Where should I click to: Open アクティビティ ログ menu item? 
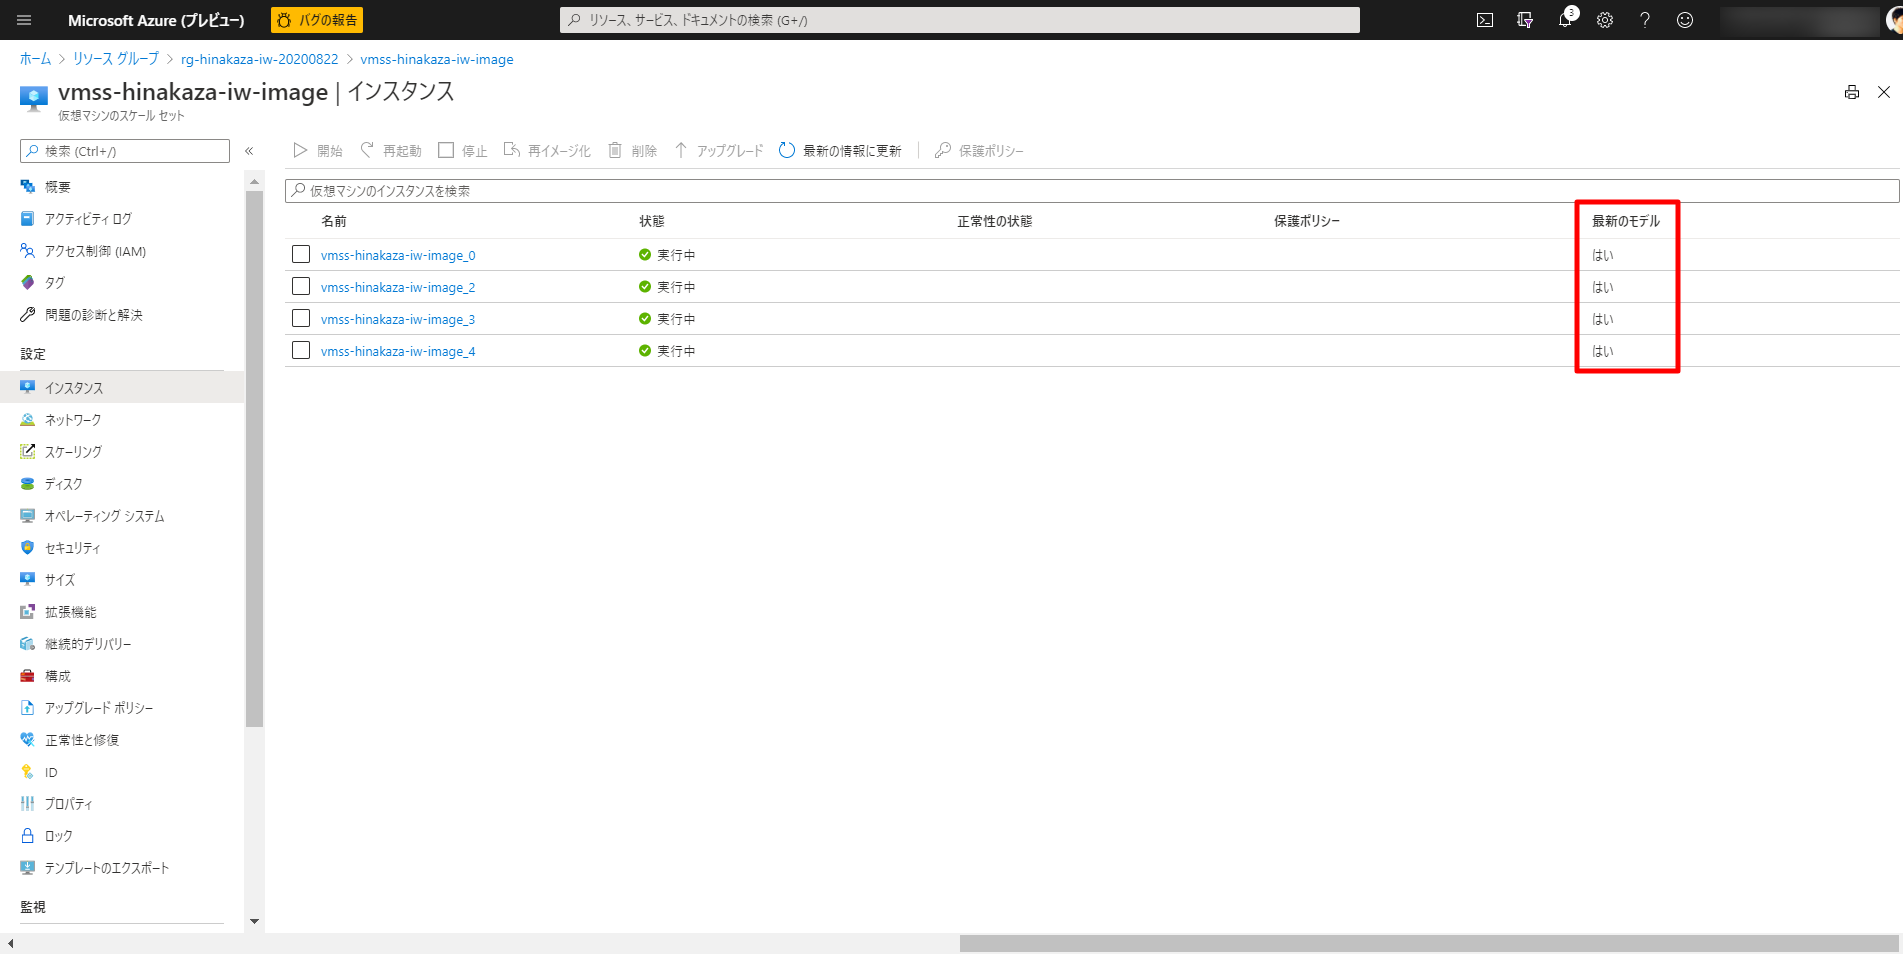(122, 219)
